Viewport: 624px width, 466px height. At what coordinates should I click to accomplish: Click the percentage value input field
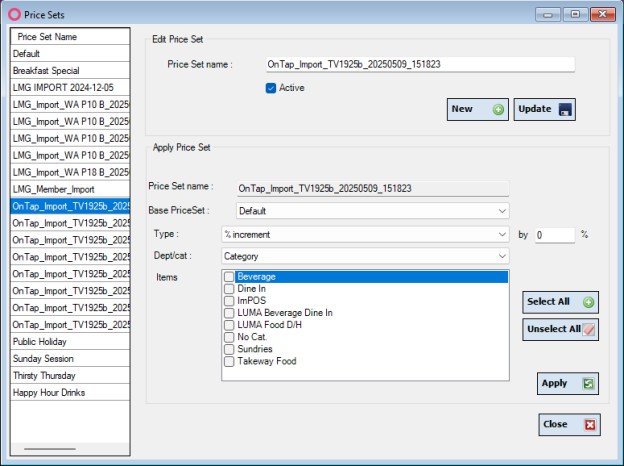(x=554, y=234)
